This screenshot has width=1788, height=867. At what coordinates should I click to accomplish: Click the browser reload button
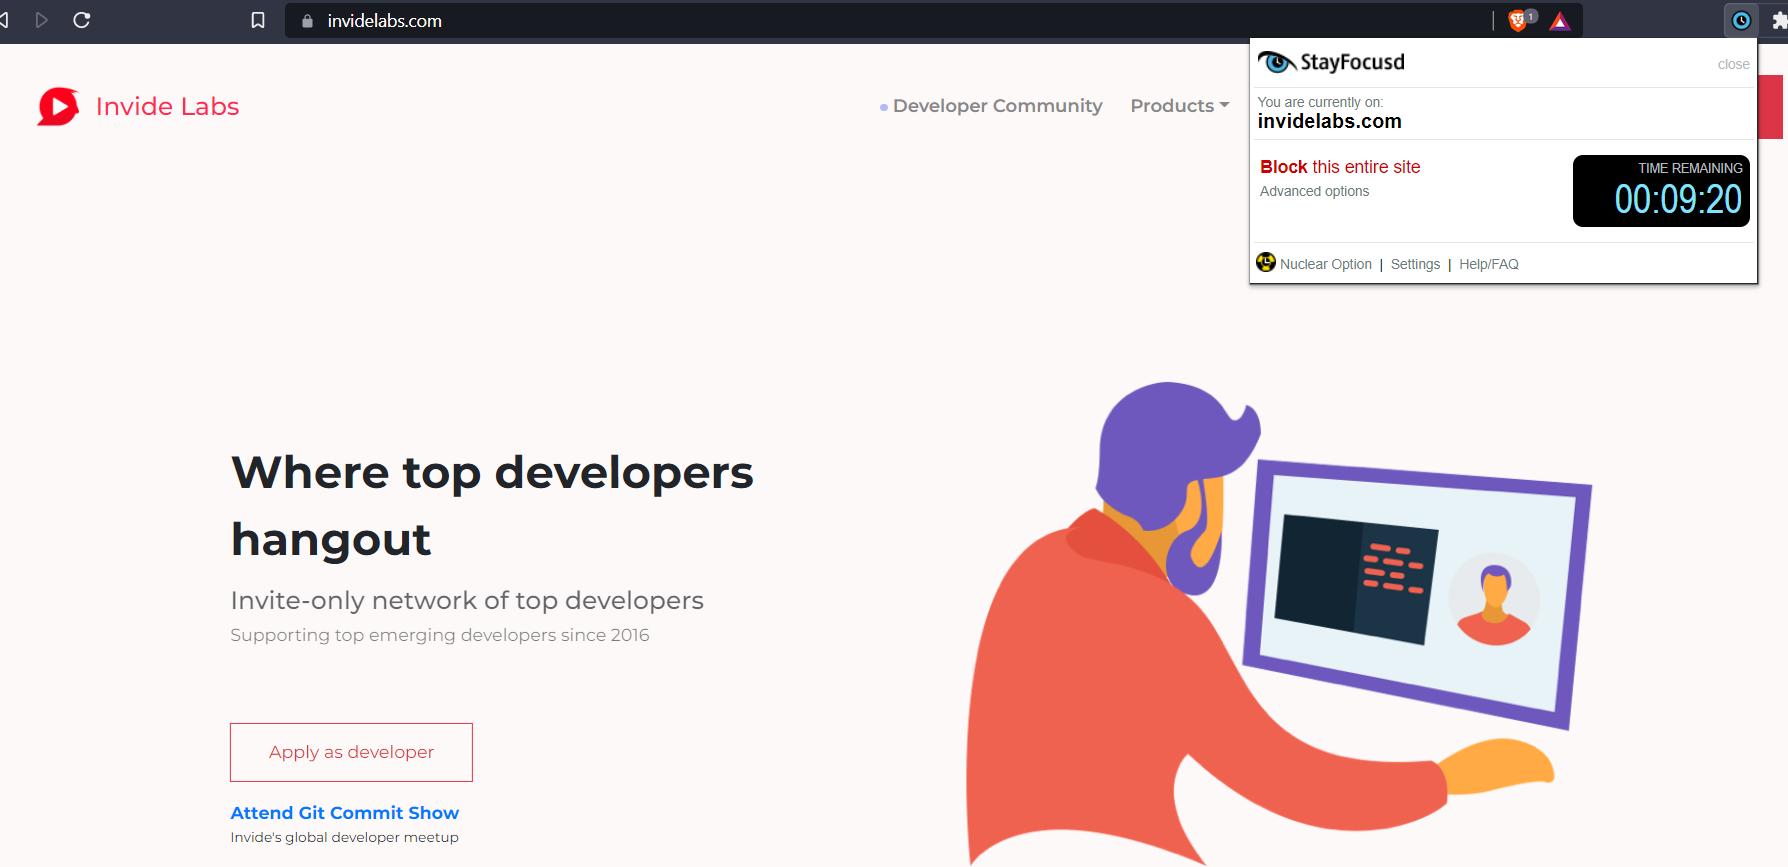(82, 20)
